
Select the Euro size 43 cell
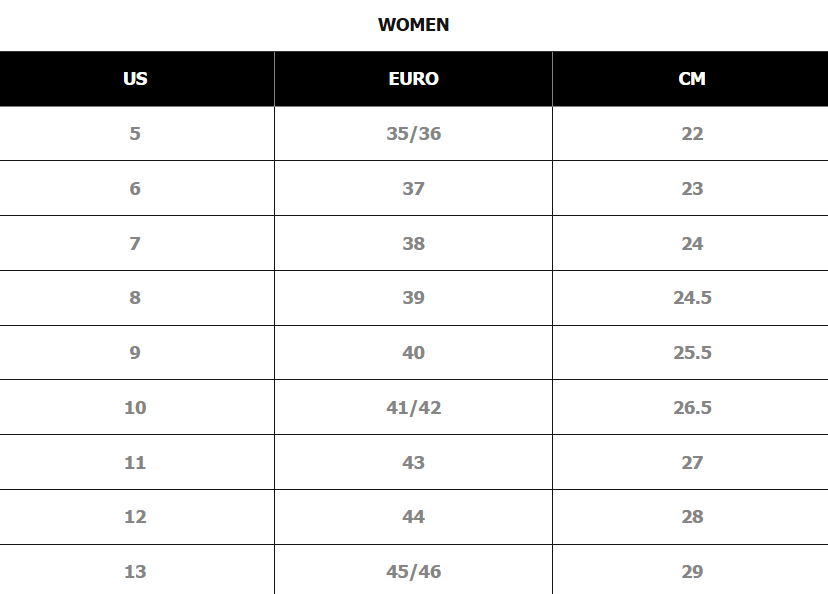[x=413, y=462]
